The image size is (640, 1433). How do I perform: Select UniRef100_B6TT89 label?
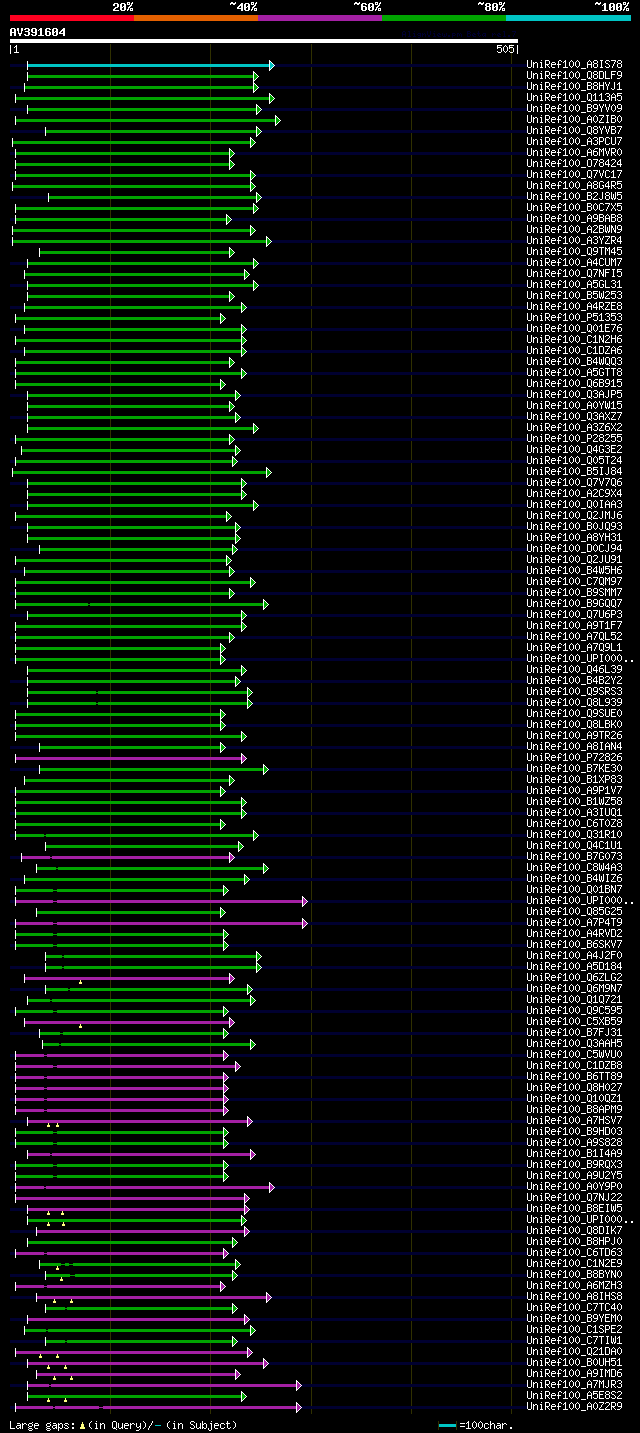pyautogui.click(x=574, y=1077)
